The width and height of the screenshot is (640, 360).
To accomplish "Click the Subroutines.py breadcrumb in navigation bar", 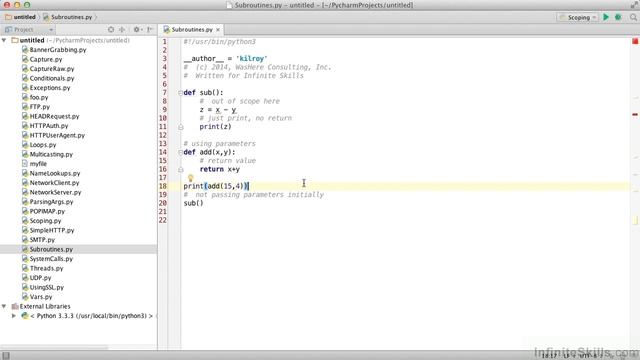I will (x=67, y=17).
